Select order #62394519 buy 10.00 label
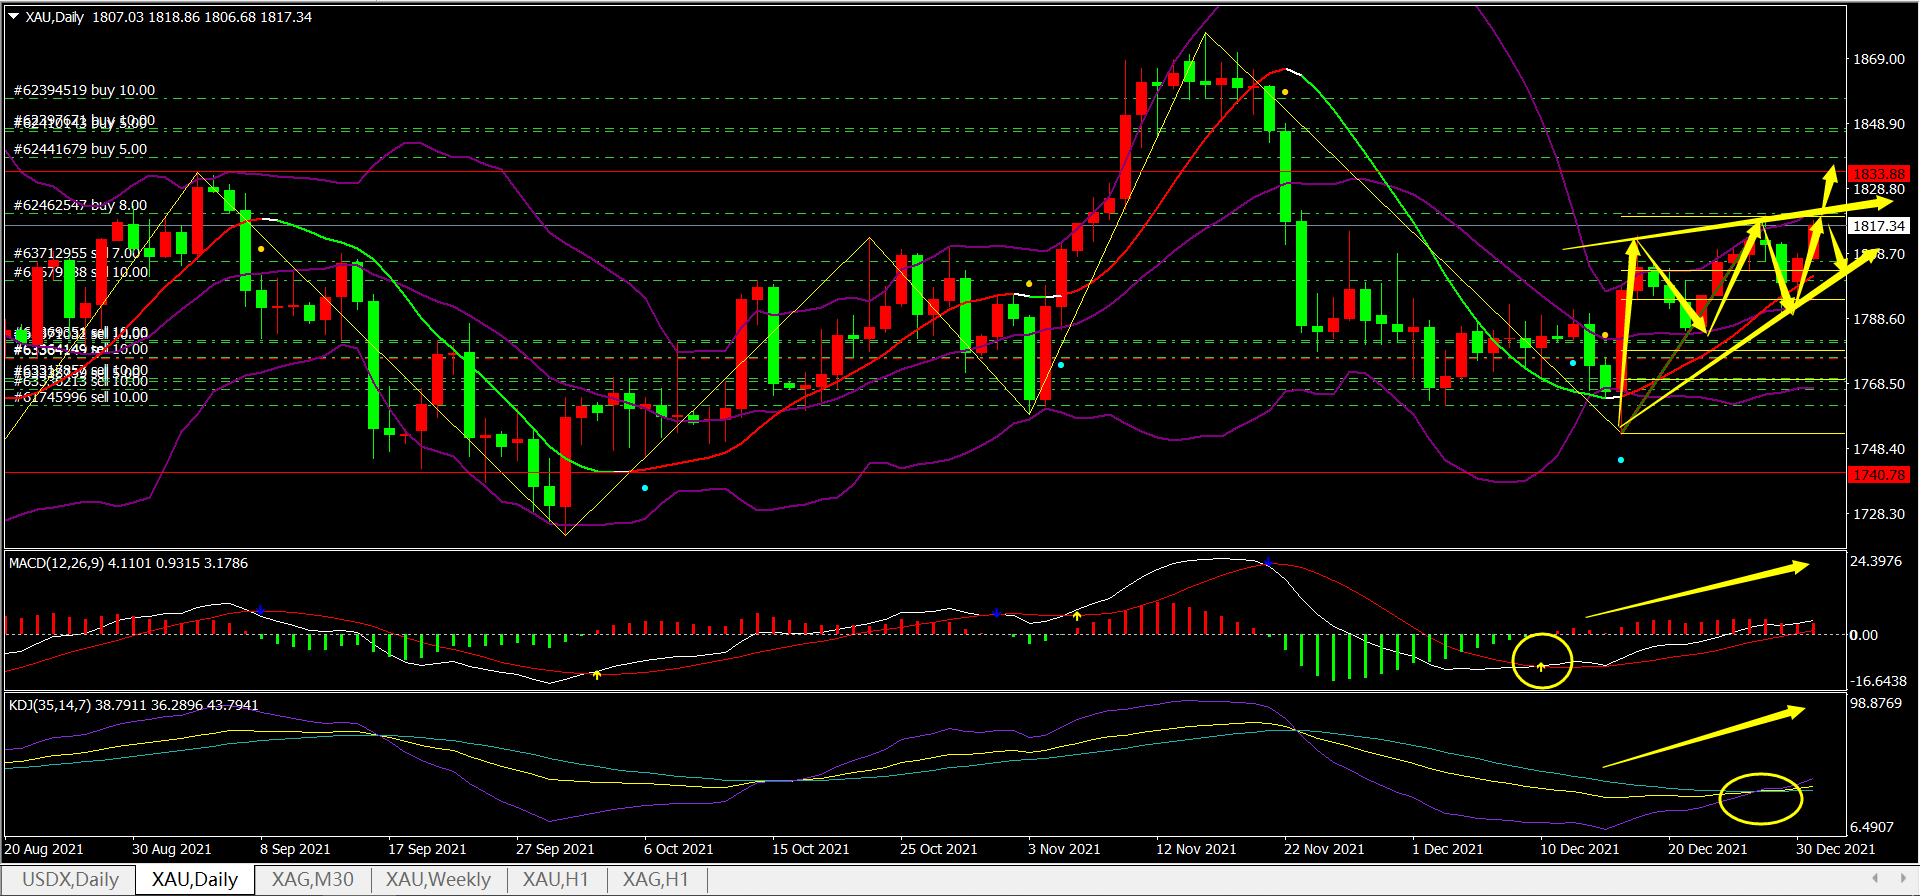 click(84, 90)
